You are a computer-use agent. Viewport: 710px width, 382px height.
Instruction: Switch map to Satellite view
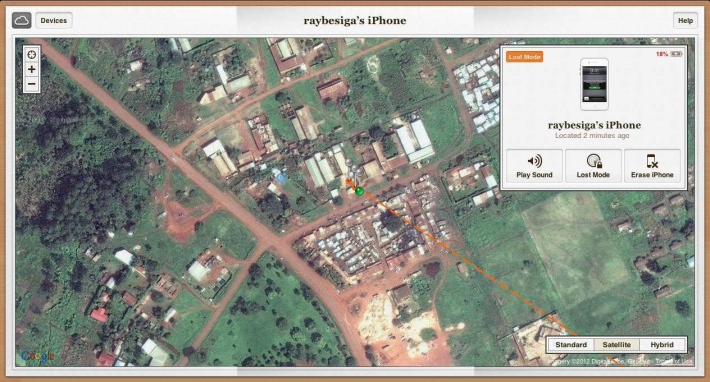[617, 345]
